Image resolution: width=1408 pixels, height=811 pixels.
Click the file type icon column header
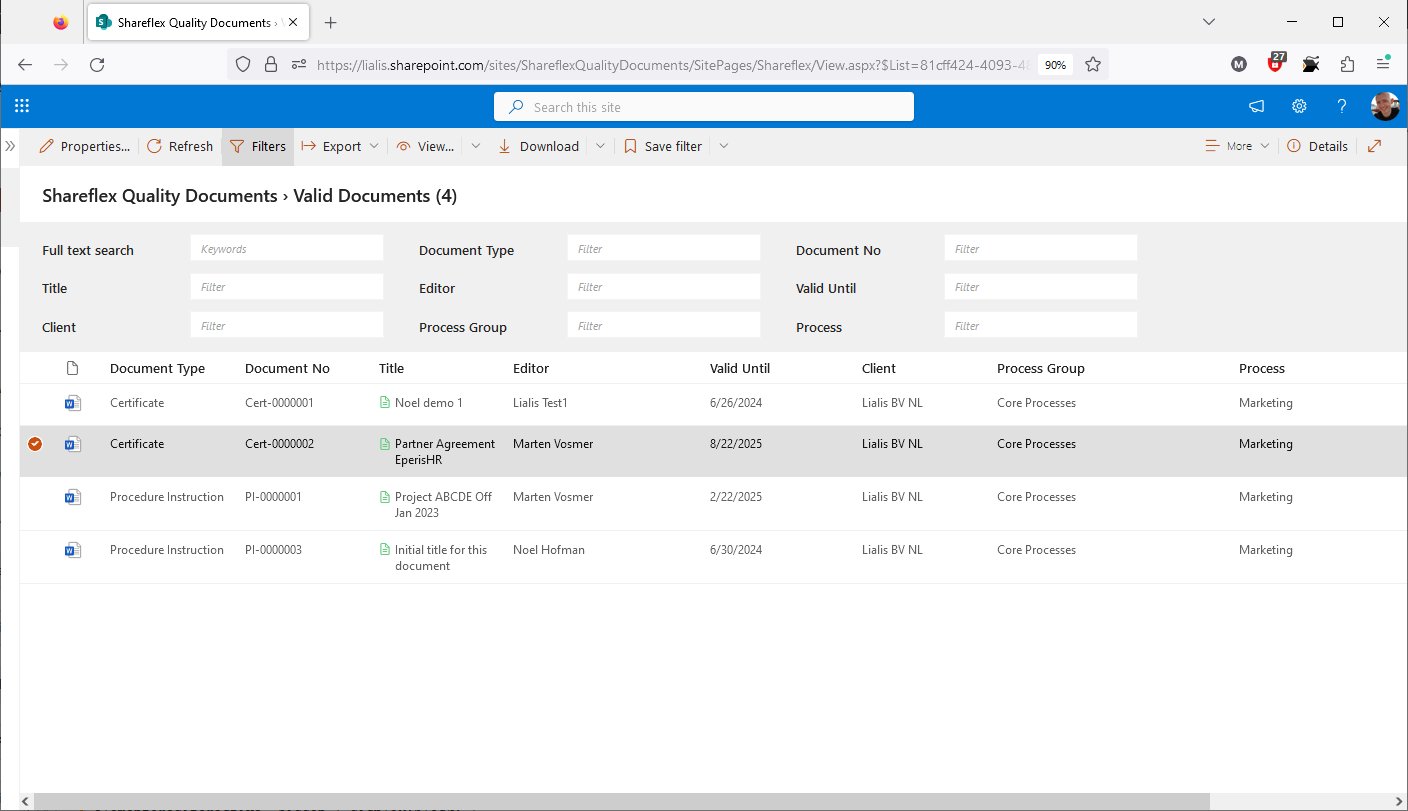click(71, 368)
